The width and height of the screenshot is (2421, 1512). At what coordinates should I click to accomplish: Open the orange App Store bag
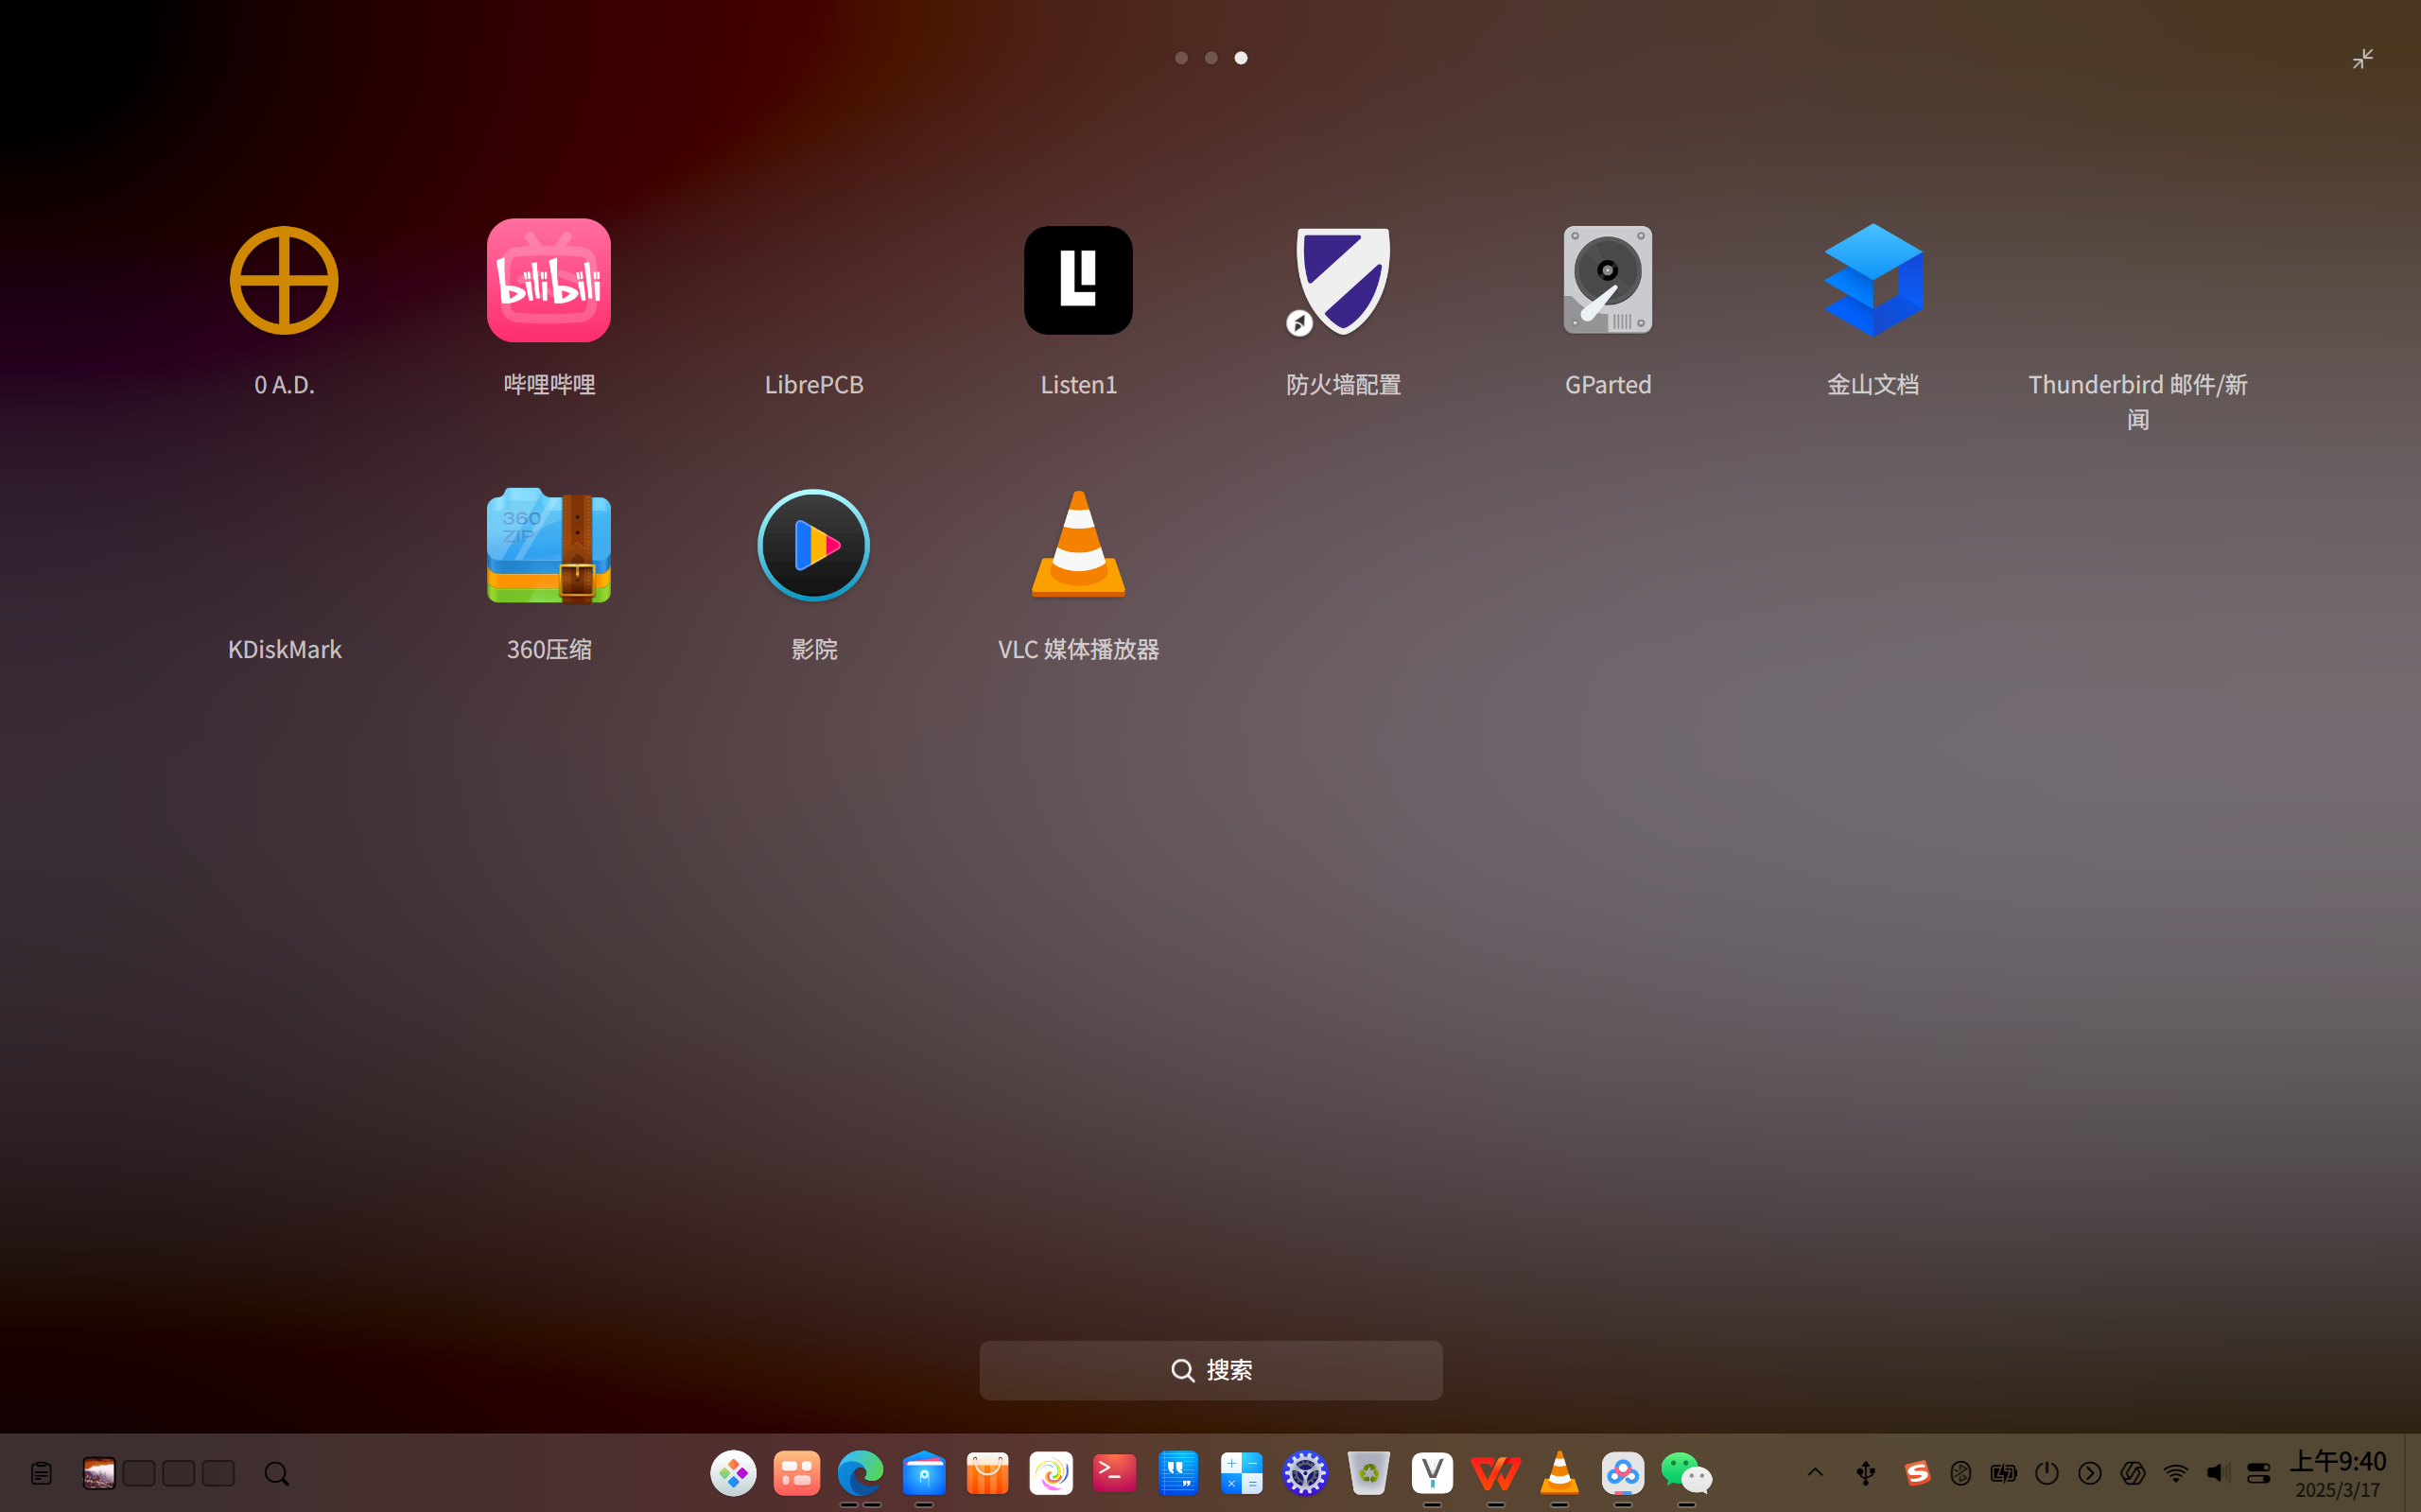pos(987,1473)
